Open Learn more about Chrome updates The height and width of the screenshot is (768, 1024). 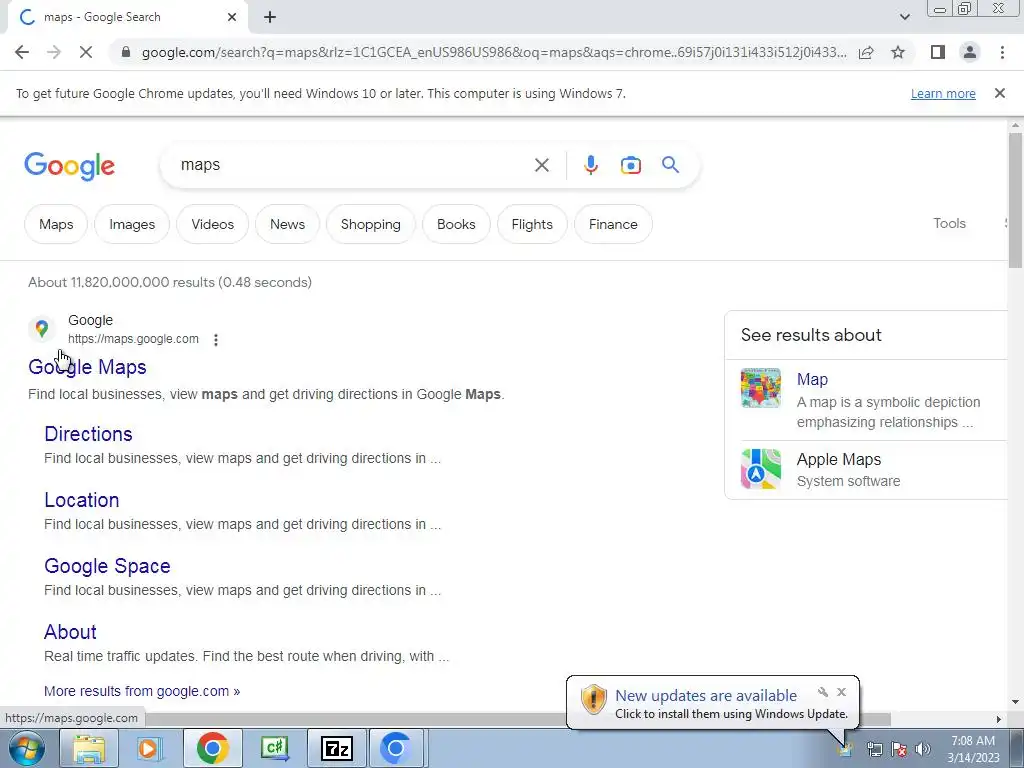tap(943, 93)
